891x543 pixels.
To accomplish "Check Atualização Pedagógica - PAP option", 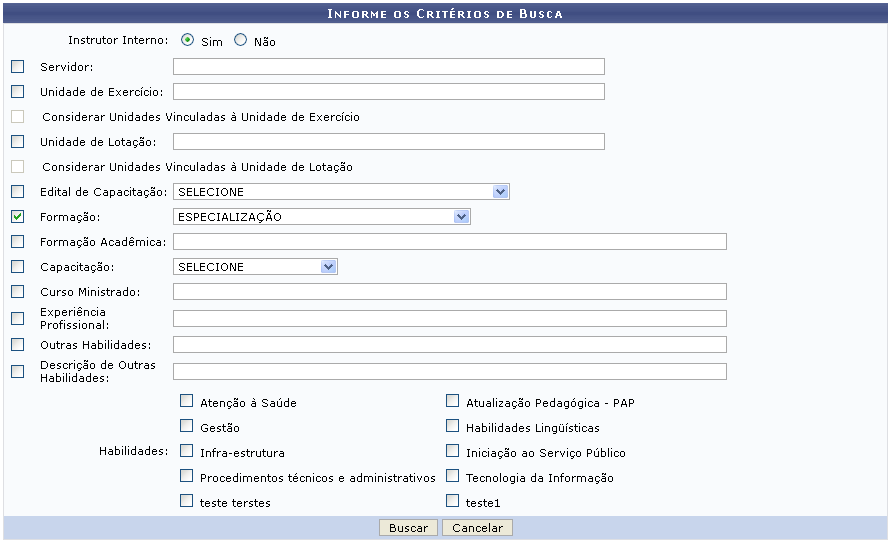I will pyautogui.click(x=452, y=402).
